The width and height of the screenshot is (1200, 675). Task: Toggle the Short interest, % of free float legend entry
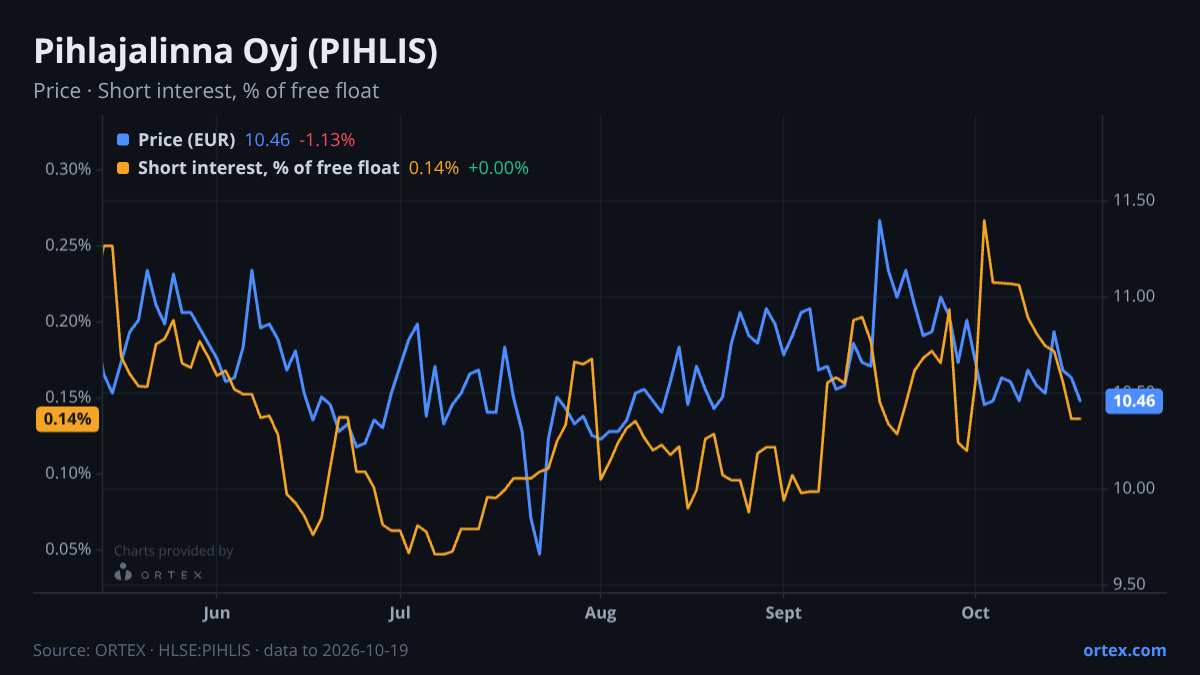tap(323, 168)
